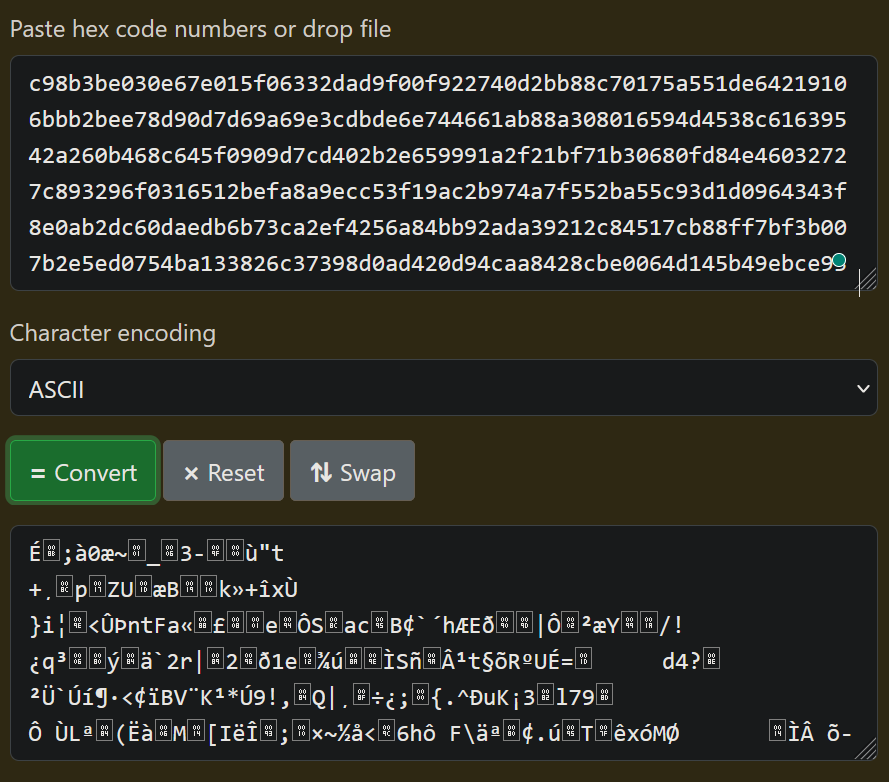Click Swap to exchange input and output
Viewport: 889px width, 782px height.
352,470
